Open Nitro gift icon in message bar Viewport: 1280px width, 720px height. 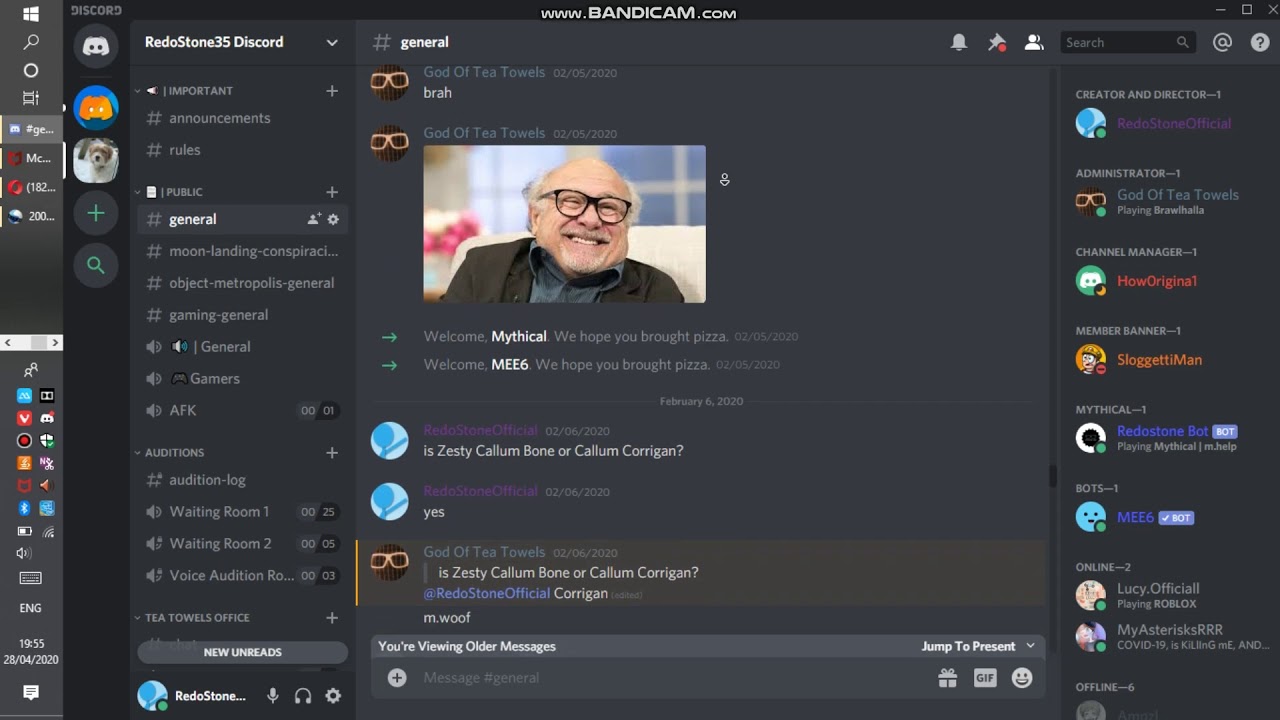tap(947, 678)
